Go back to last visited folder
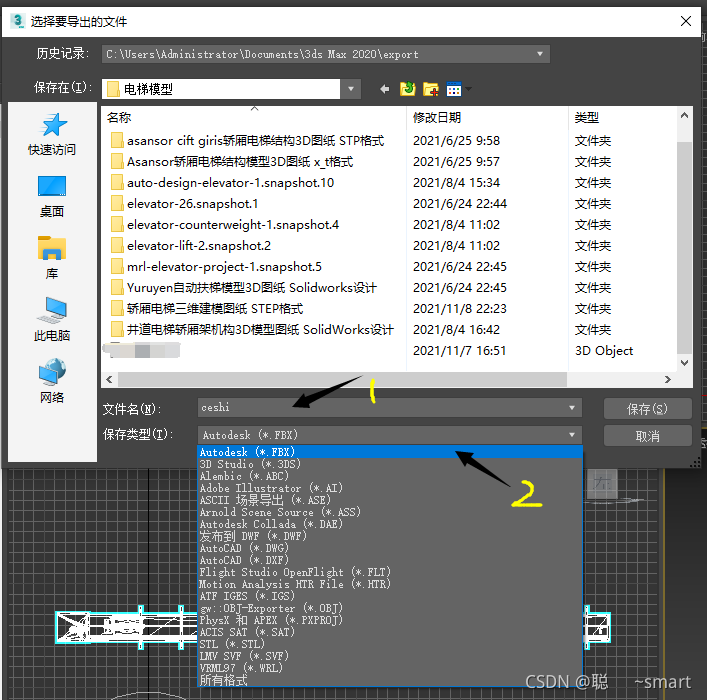The image size is (707, 700). [384, 89]
